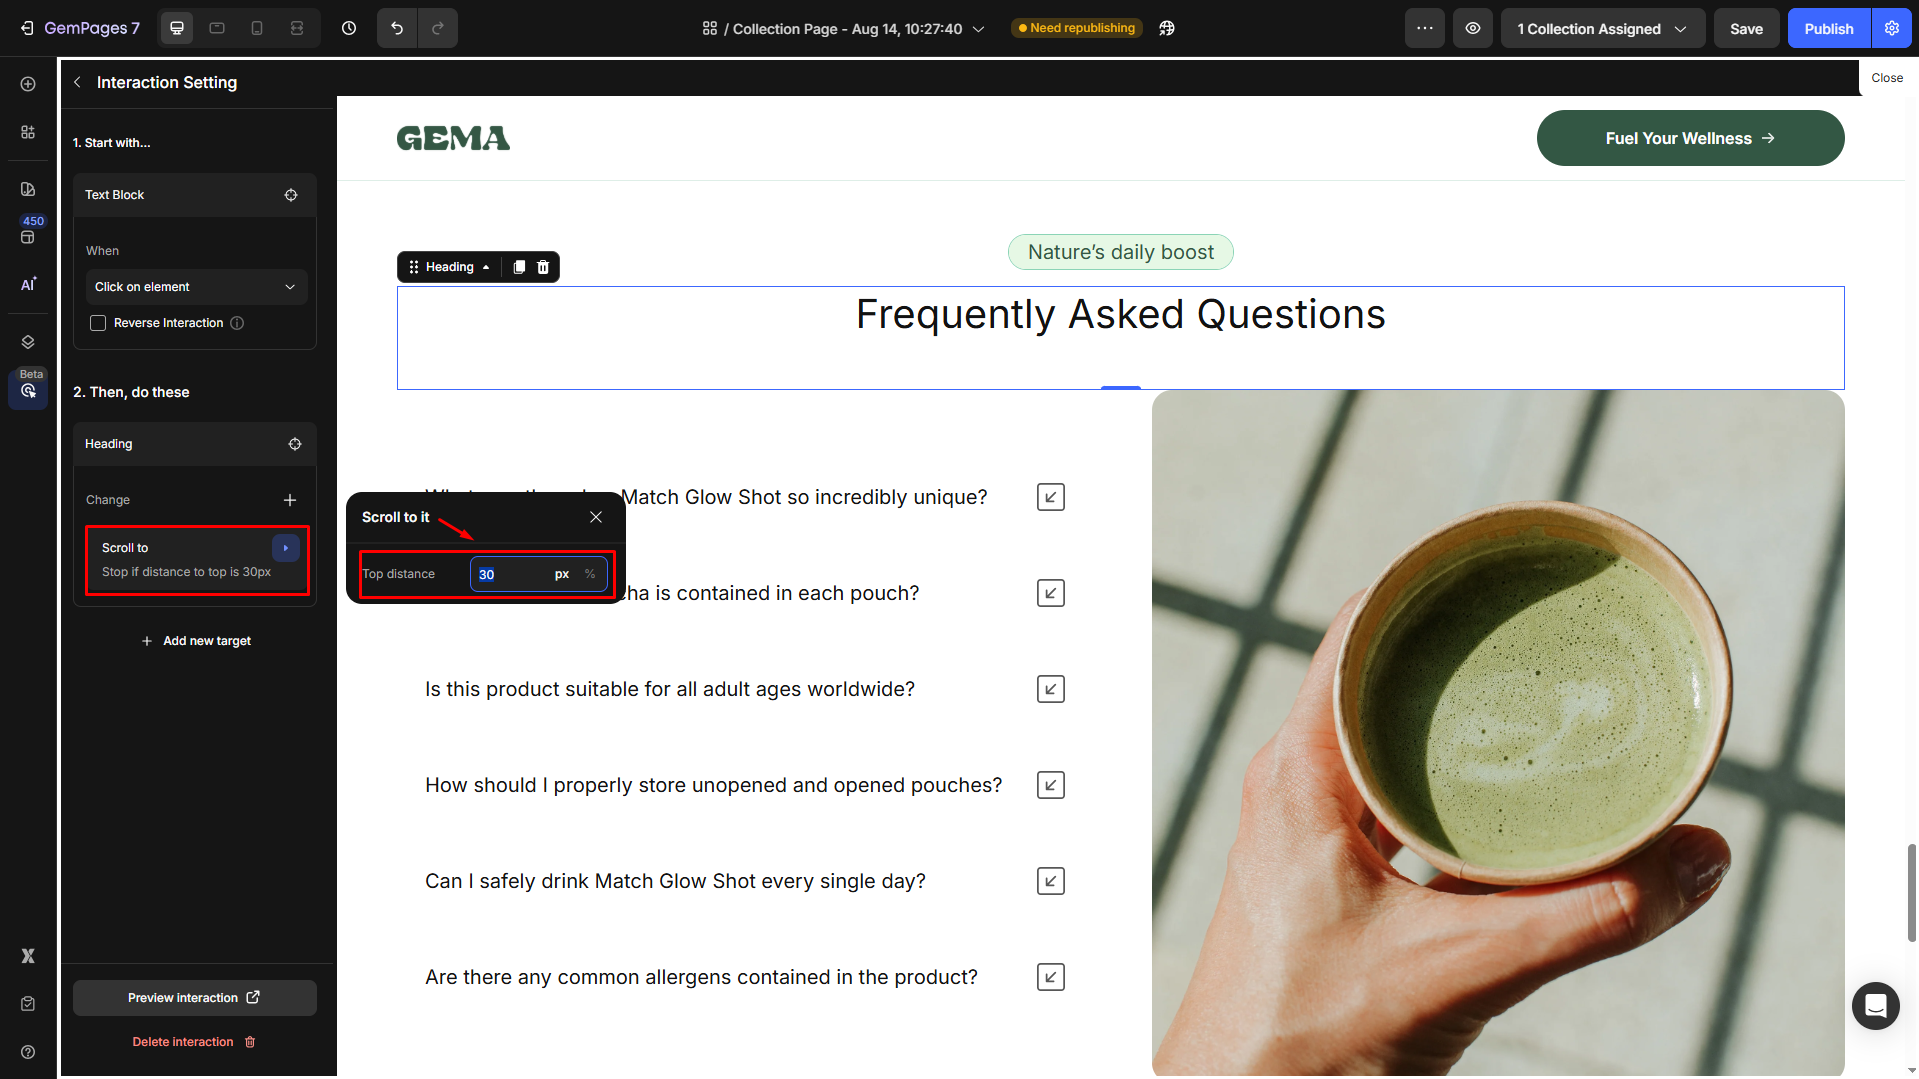This screenshot has height=1079, width=1919.
Task: Open the live chat support bubble
Action: [x=1875, y=1005]
